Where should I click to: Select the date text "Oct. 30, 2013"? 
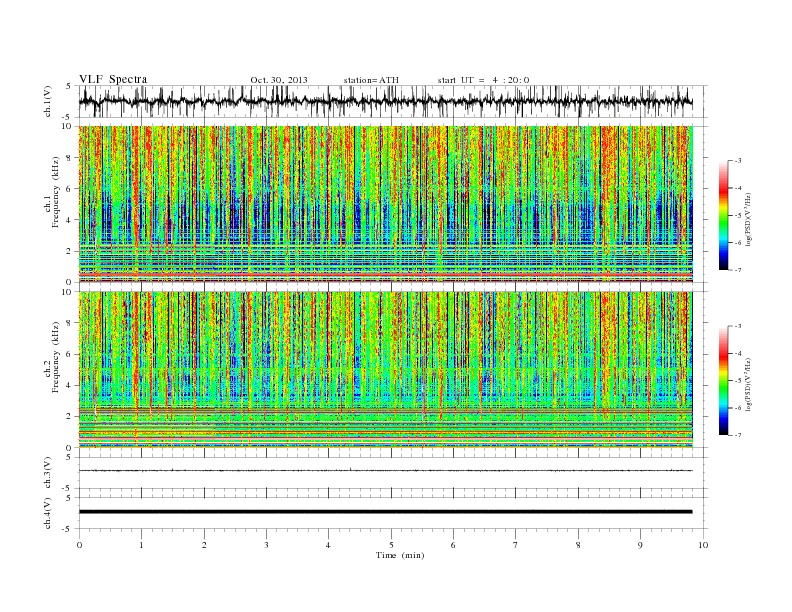(x=279, y=80)
